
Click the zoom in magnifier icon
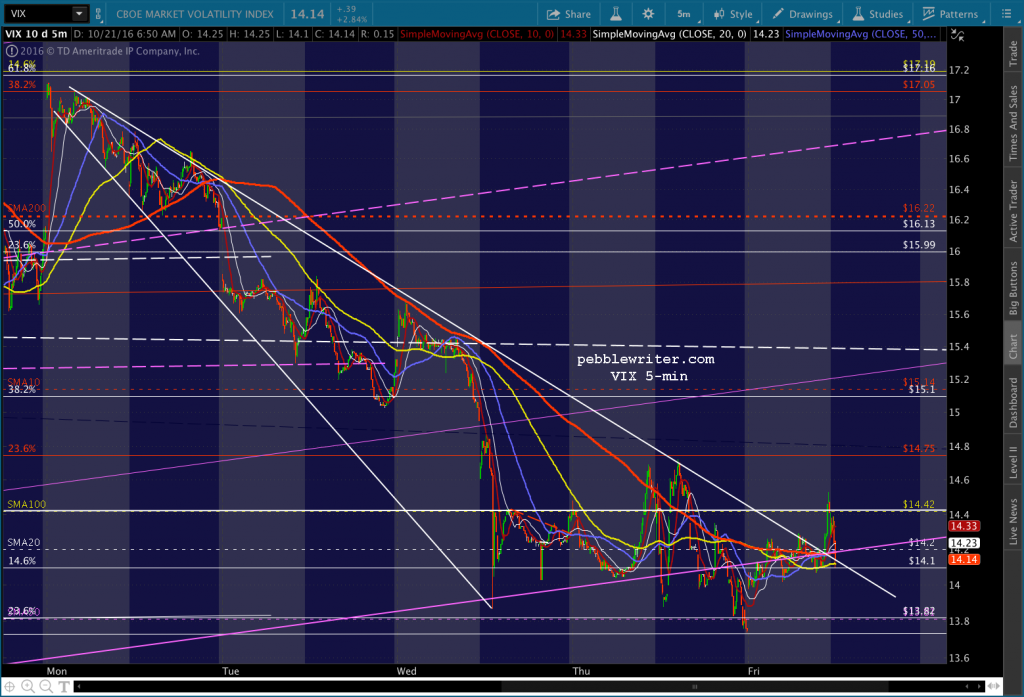point(27,687)
